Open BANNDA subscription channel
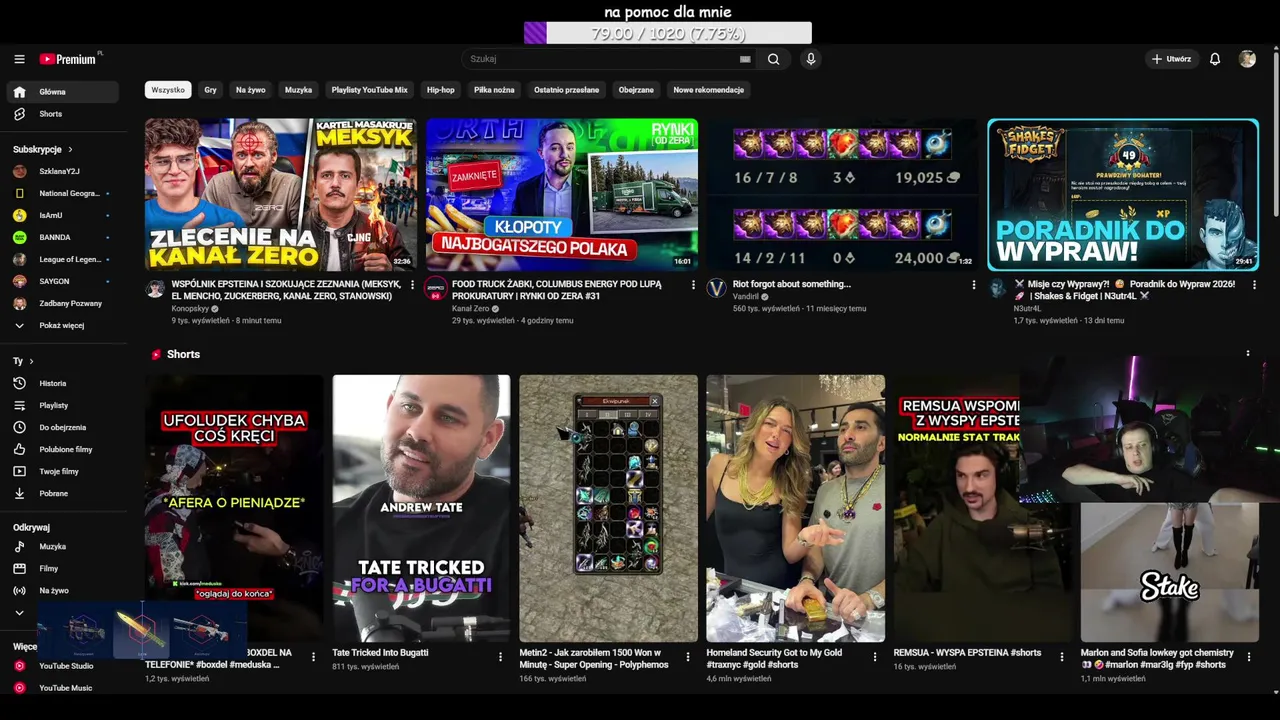The width and height of the screenshot is (1280, 720). [62, 237]
